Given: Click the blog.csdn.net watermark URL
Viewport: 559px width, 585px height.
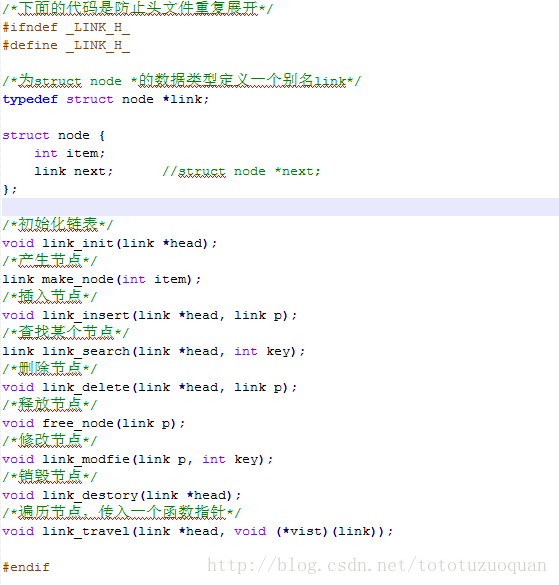Looking at the screenshot, I should coord(377,566).
